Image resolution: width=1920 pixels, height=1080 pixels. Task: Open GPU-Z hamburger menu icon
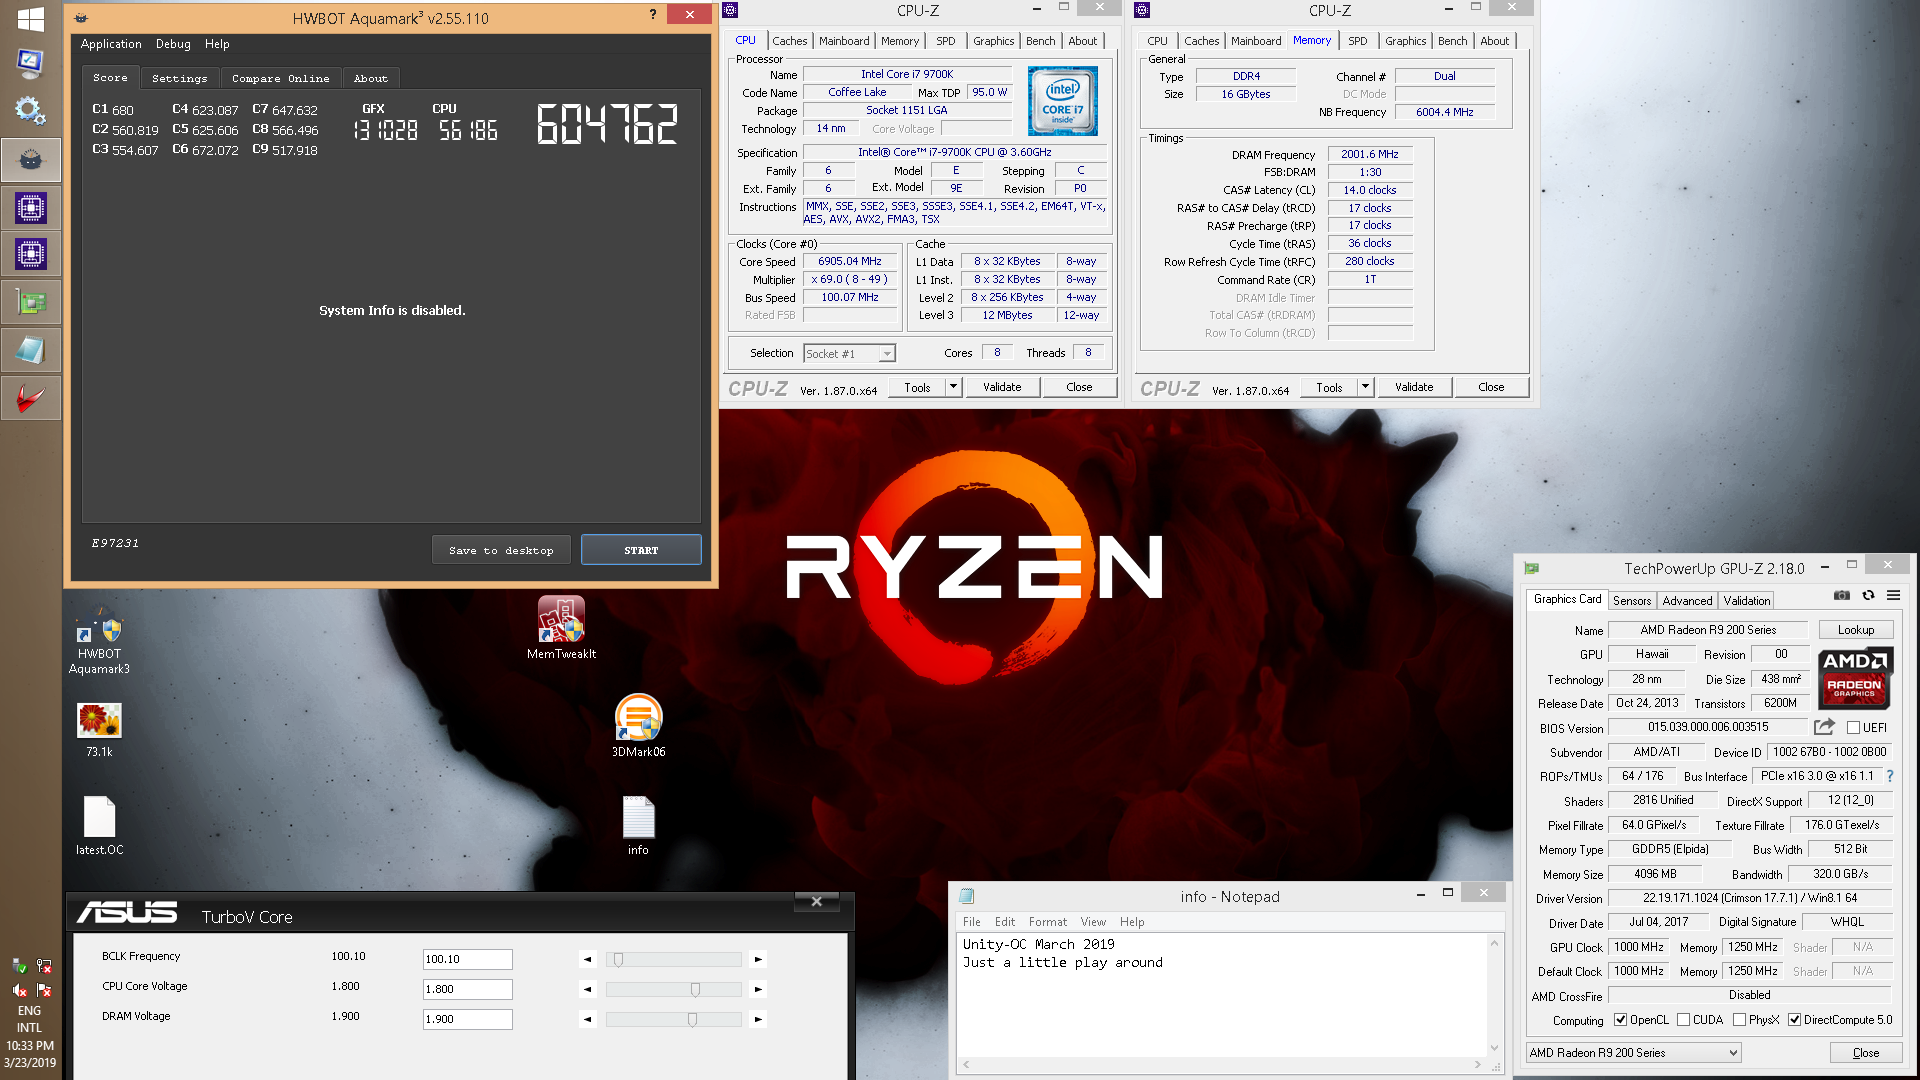click(1893, 596)
